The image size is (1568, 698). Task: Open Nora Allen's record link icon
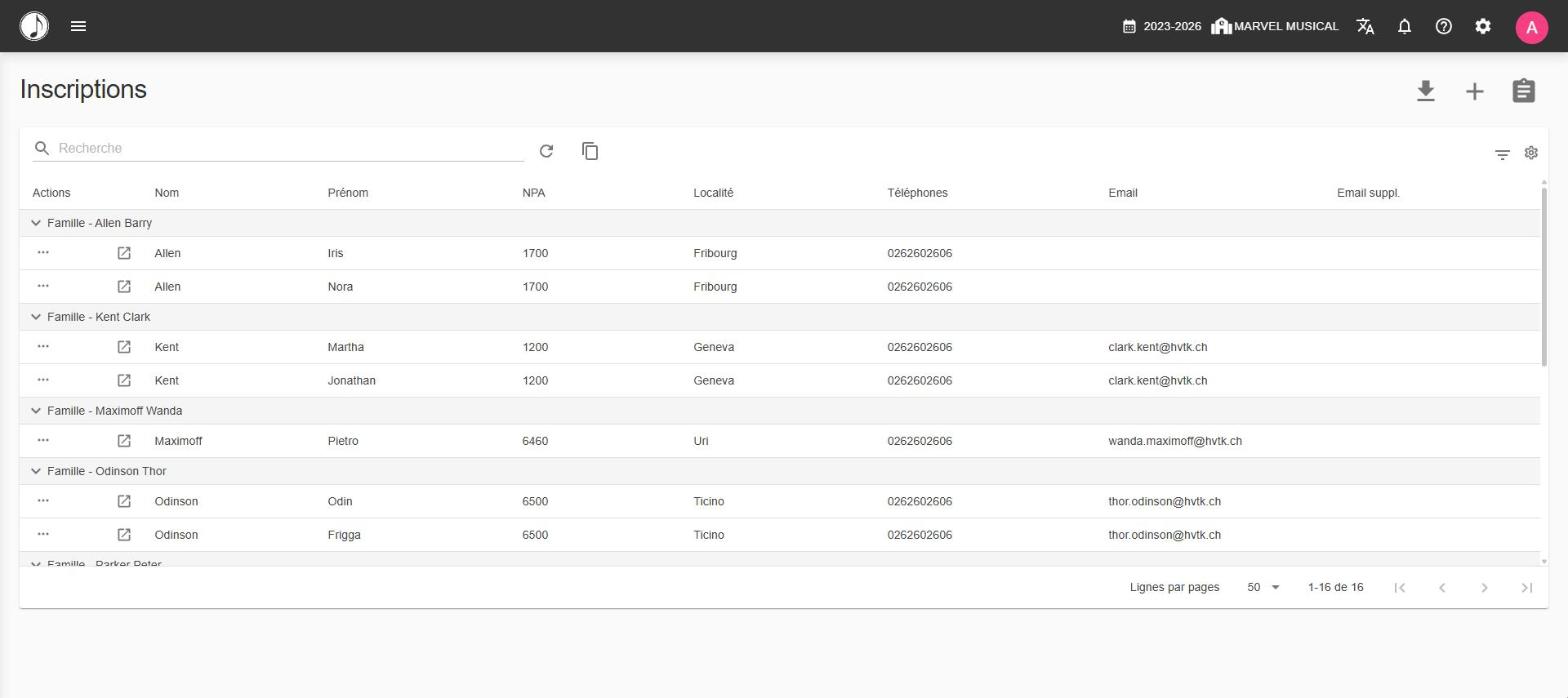pyautogui.click(x=124, y=287)
